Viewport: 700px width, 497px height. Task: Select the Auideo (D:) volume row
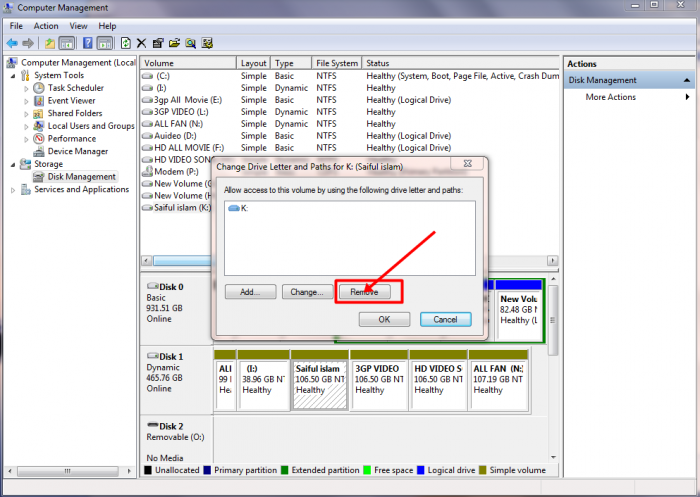(350, 136)
